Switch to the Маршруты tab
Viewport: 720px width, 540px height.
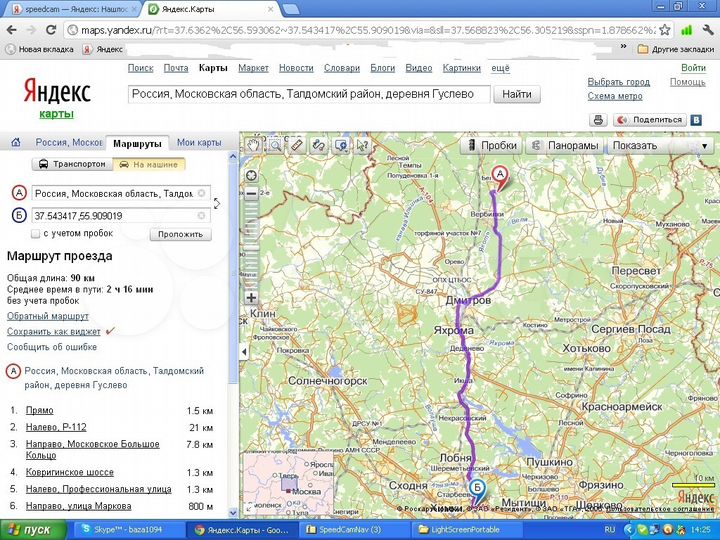point(137,143)
